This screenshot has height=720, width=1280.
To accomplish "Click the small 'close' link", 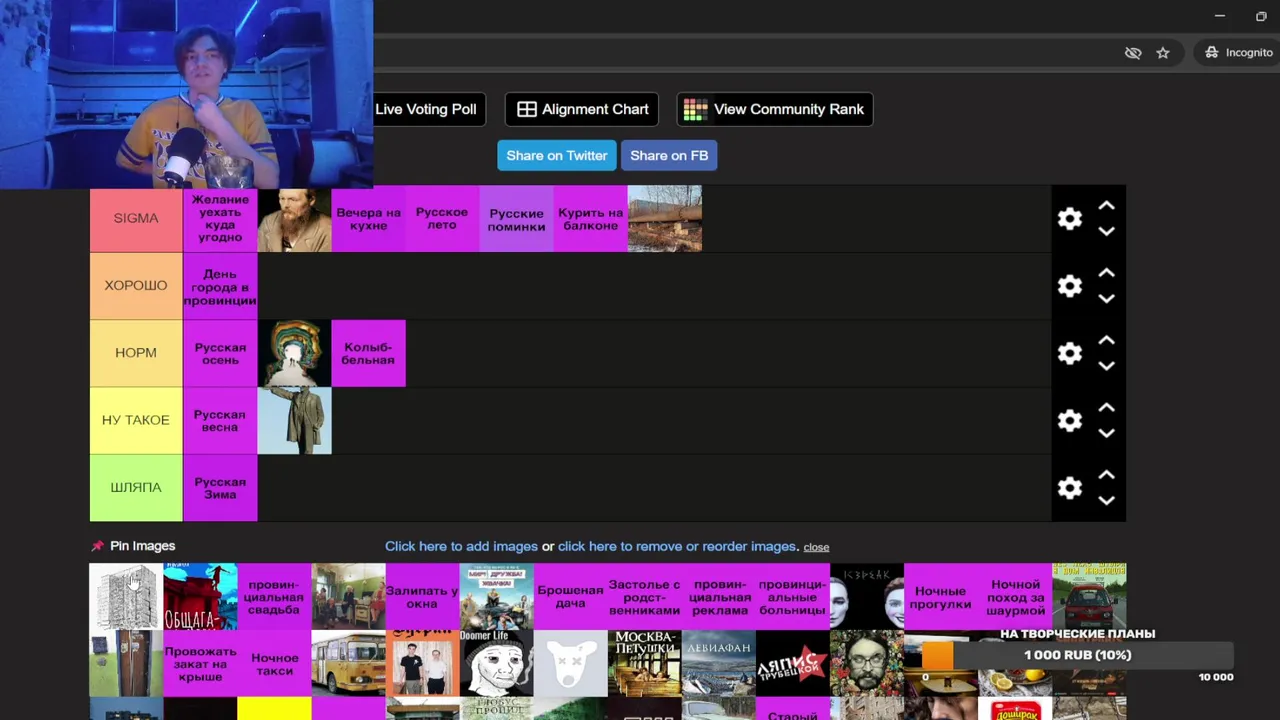I will [x=816, y=547].
